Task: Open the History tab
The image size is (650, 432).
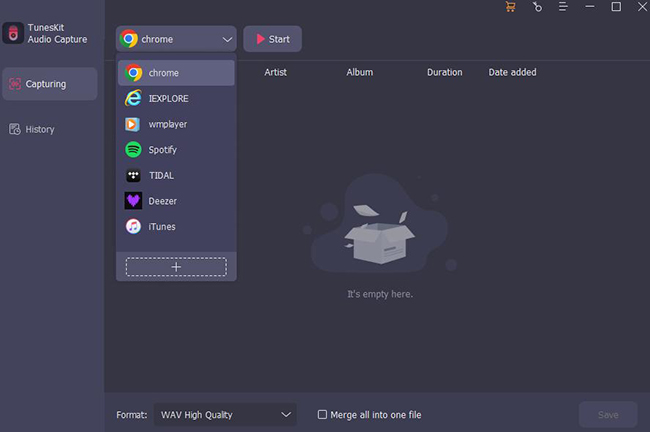Action: (50, 129)
